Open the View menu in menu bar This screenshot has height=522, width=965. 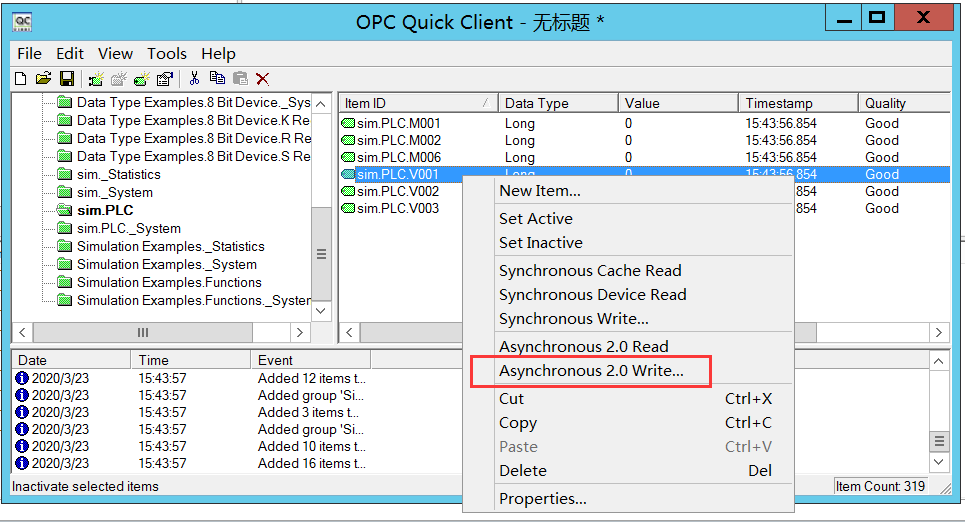[x=115, y=54]
